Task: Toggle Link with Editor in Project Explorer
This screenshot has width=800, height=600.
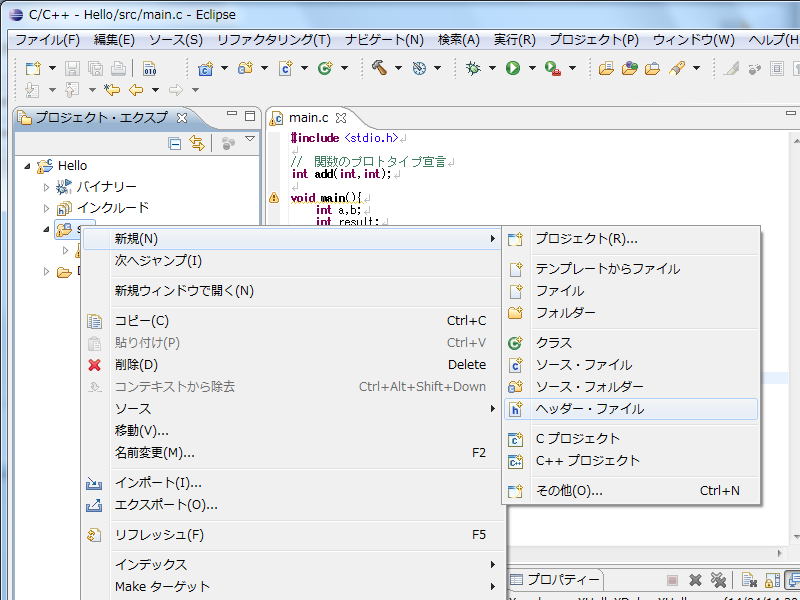Action: [x=197, y=144]
